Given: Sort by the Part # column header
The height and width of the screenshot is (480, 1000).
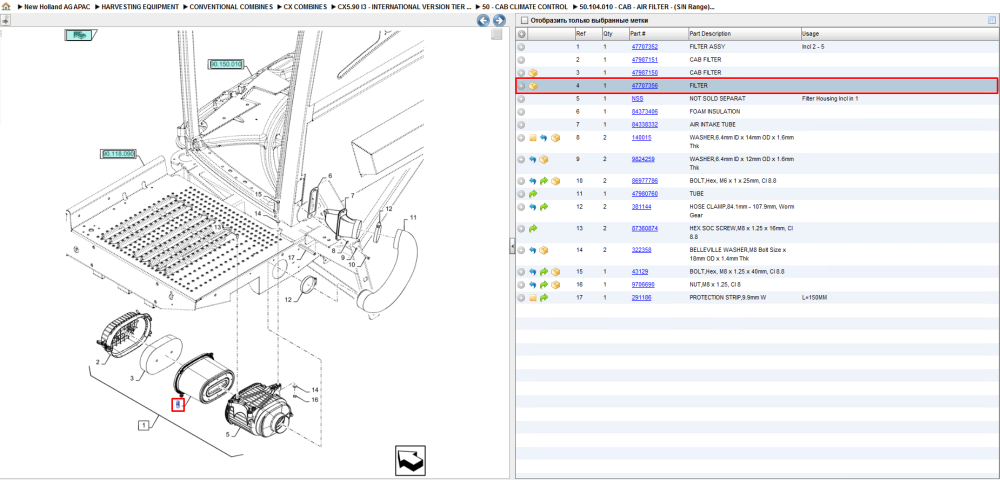Looking at the screenshot, I should tap(638, 34).
